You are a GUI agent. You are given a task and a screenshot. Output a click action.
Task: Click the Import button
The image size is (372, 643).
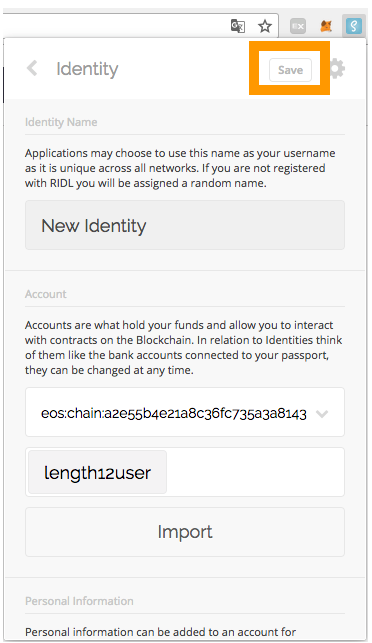[x=185, y=532]
